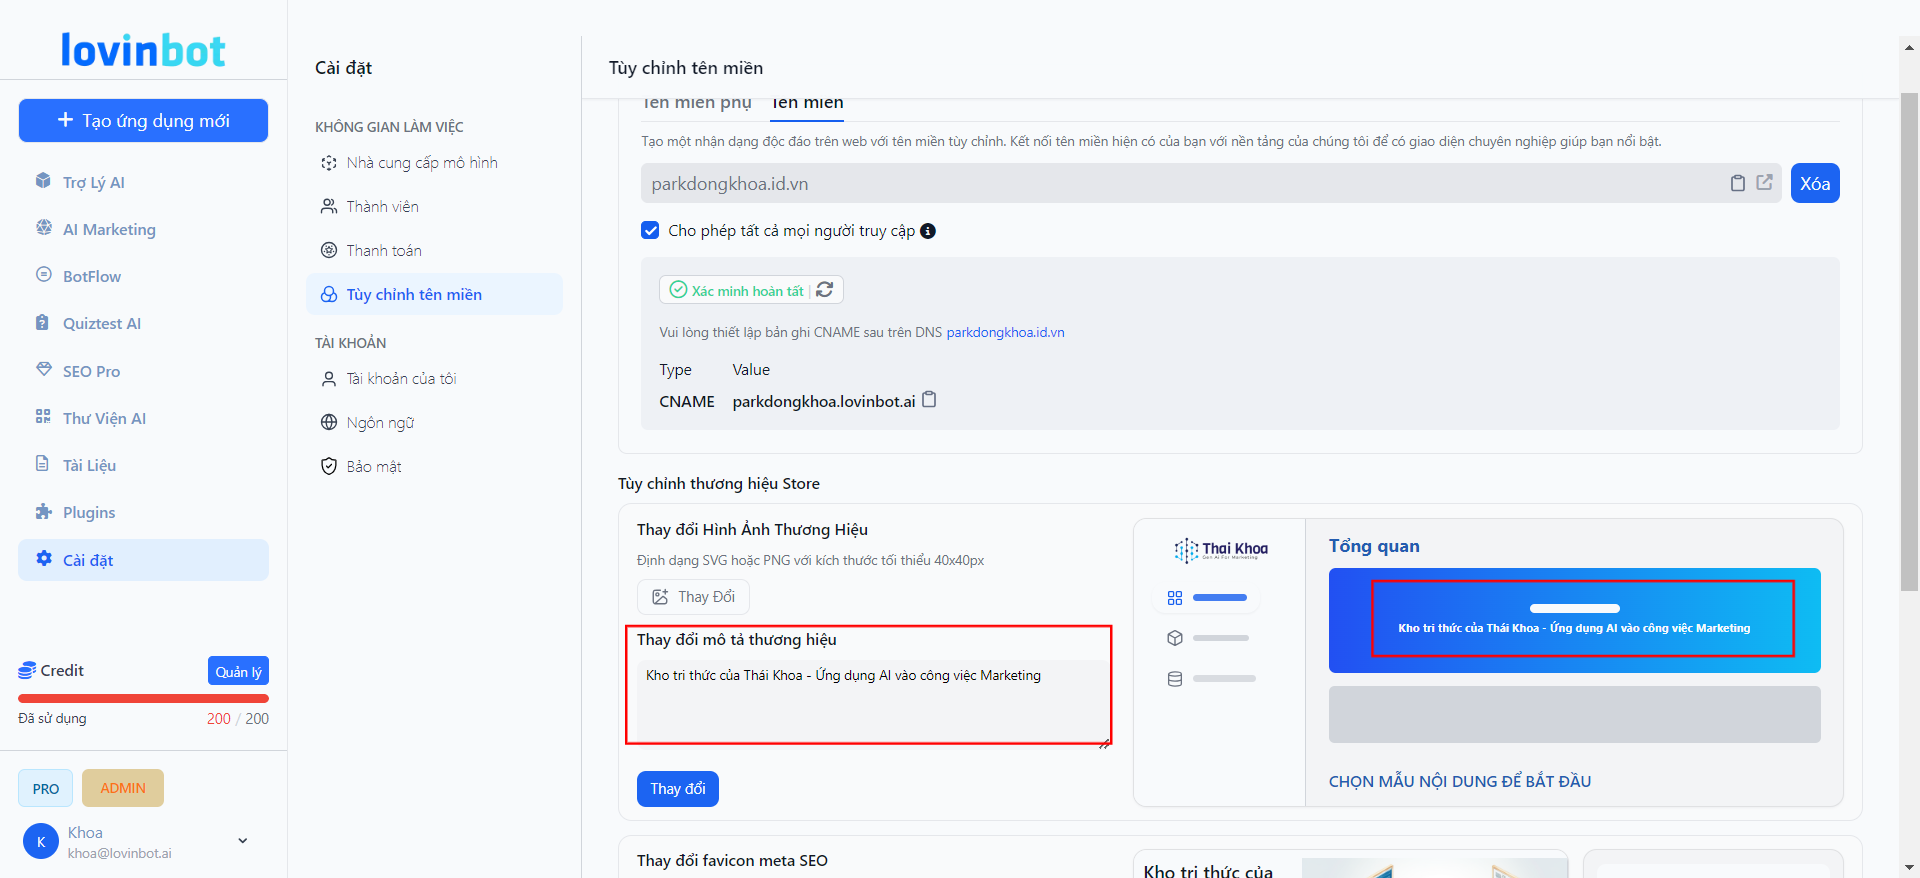Click the brand description text area
Screen dimensions: 1920x878
coord(868,699)
